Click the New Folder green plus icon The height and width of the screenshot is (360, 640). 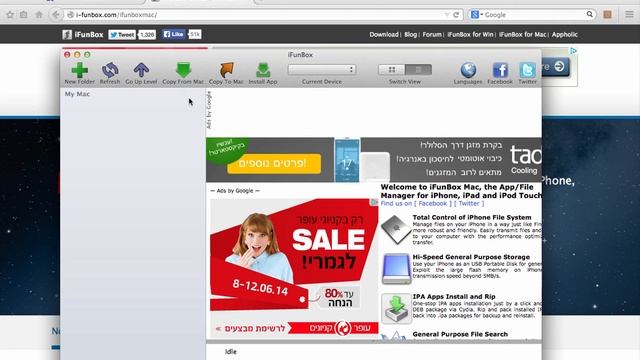[x=80, y=70]
